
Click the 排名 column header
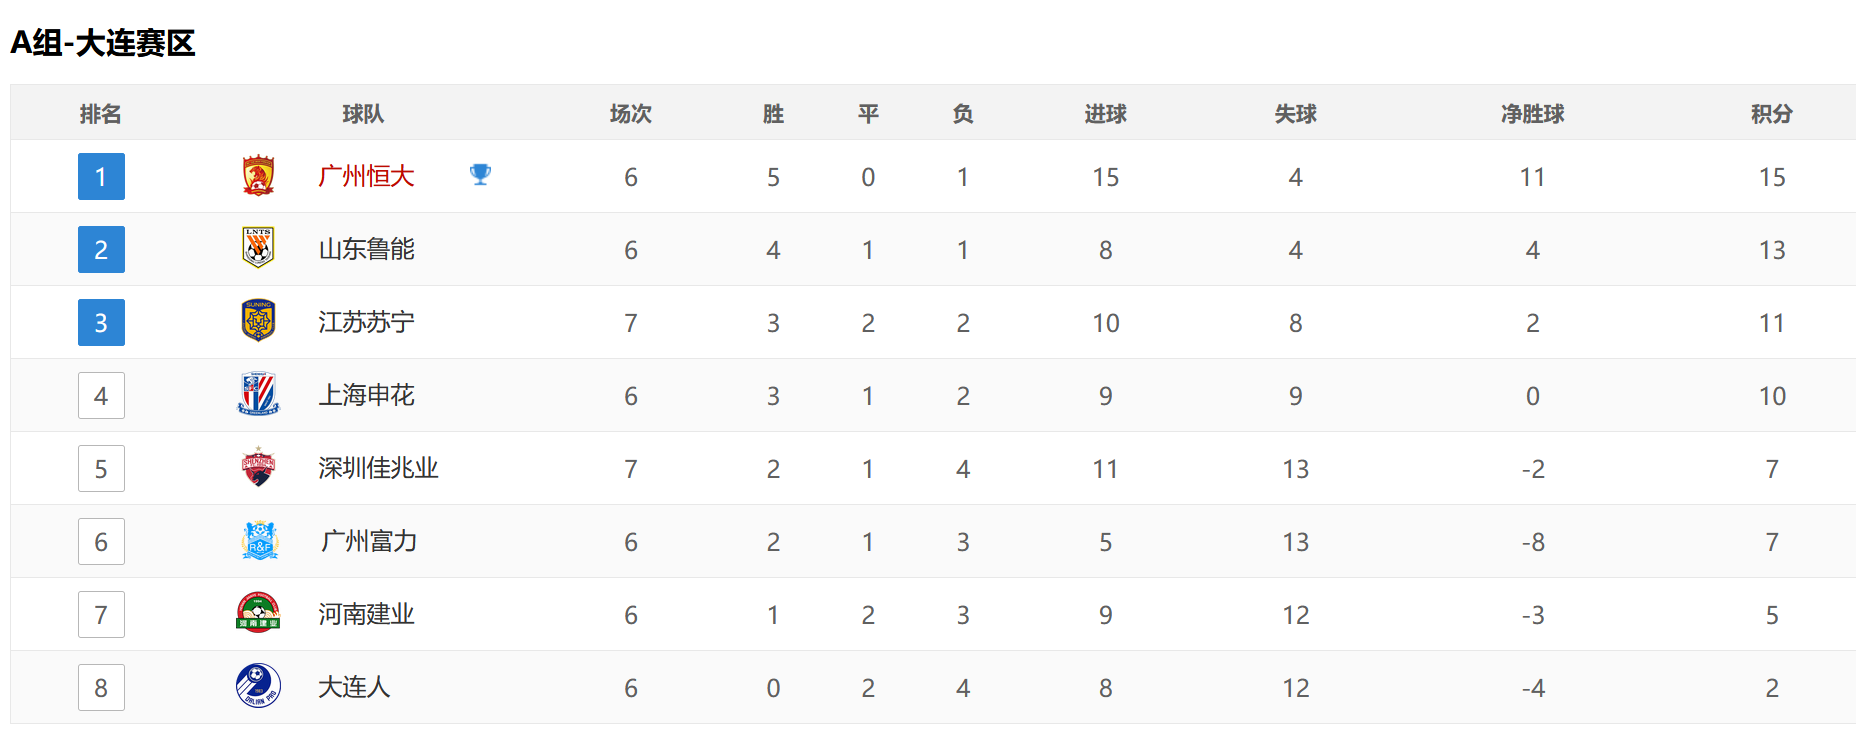point(101,114)
